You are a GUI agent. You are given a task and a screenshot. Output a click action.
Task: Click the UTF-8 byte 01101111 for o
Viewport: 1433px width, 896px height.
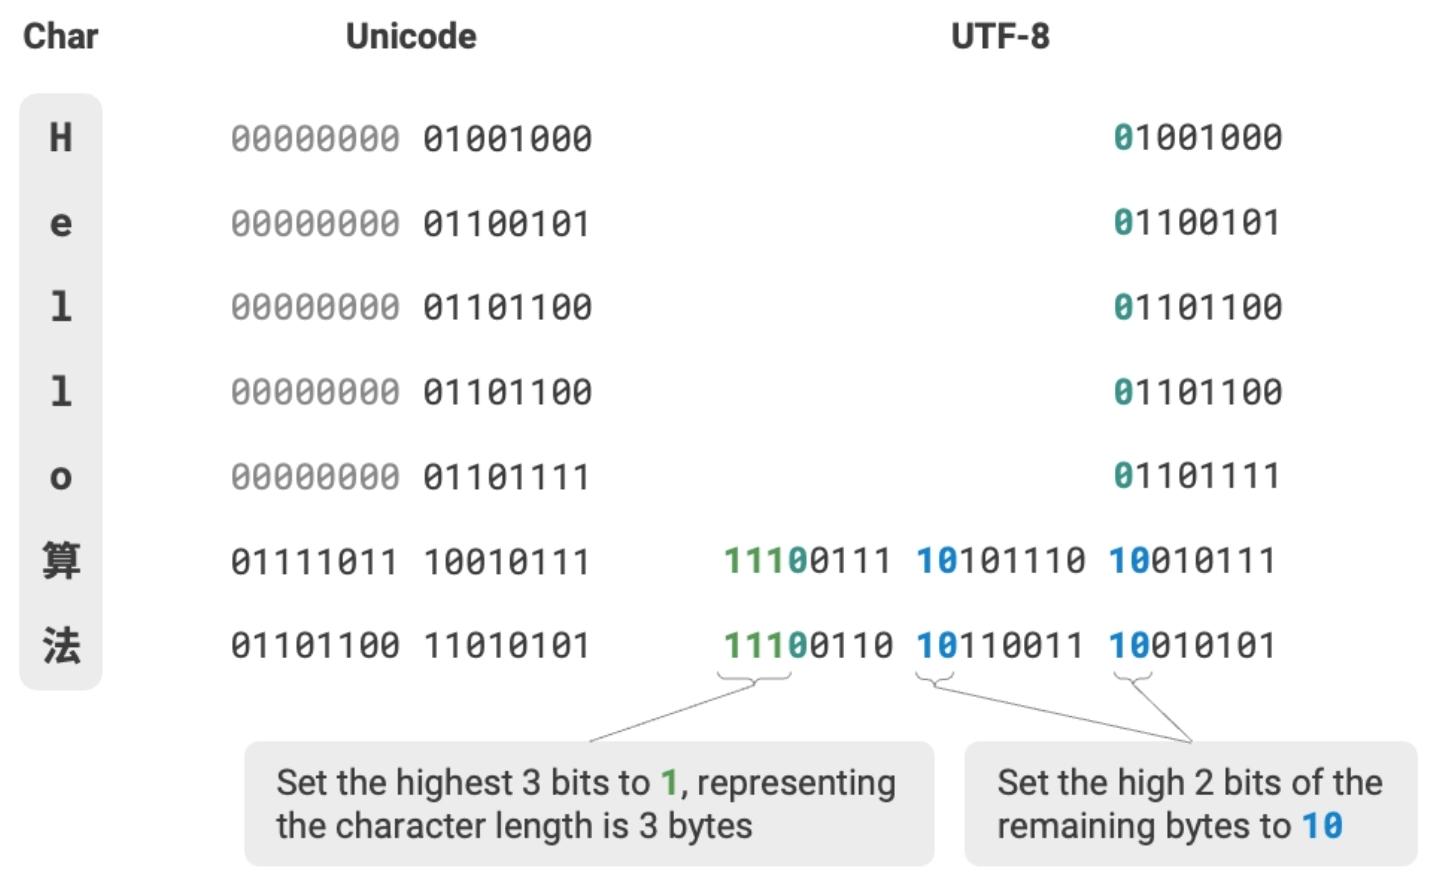click(x=1198, y=477)
